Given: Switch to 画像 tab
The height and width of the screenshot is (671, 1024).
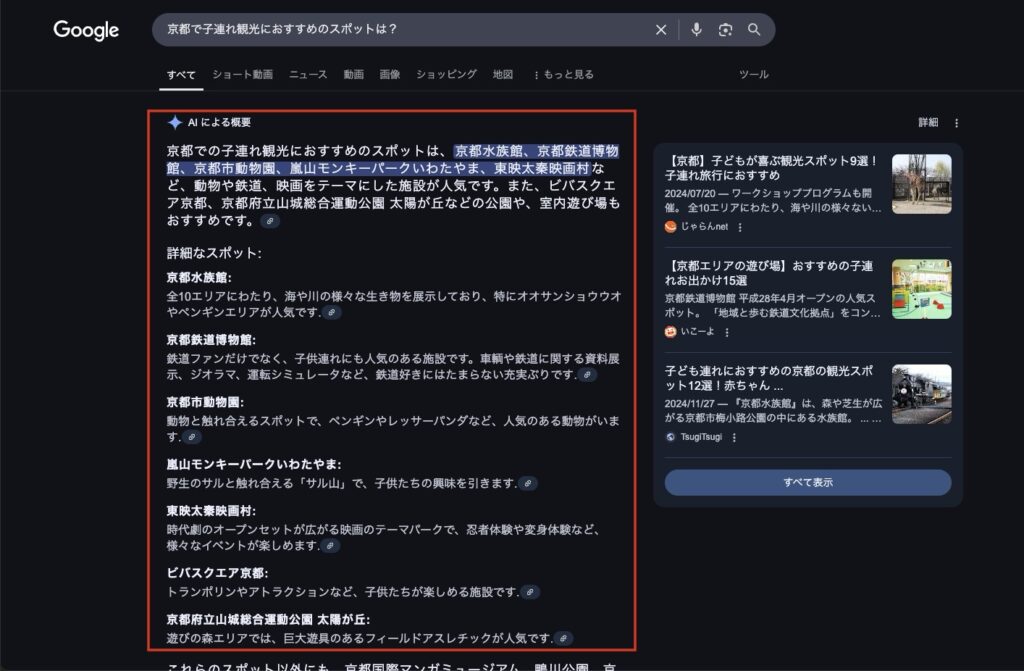Looking at the screenshot, I should point(390,74).
